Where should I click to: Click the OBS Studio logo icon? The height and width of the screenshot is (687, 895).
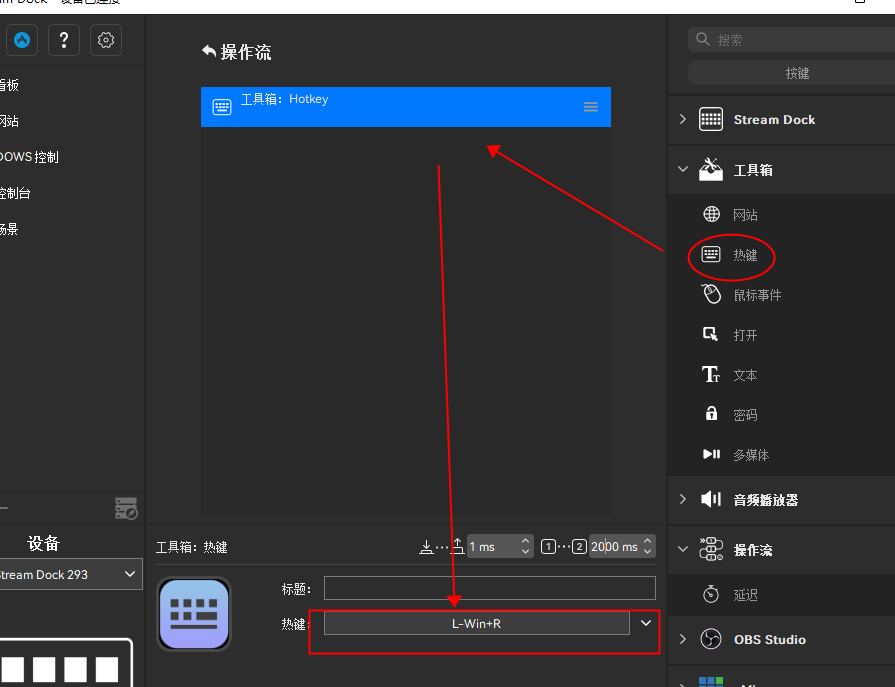pos(711,638)
